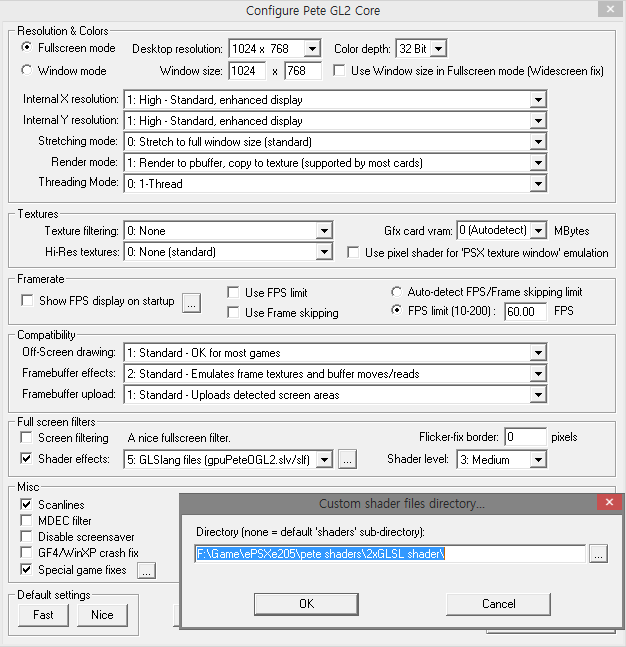The image size is (626, 647).
Task: Close the Configure Pete GL2 Core window
Action: point(610,9)
